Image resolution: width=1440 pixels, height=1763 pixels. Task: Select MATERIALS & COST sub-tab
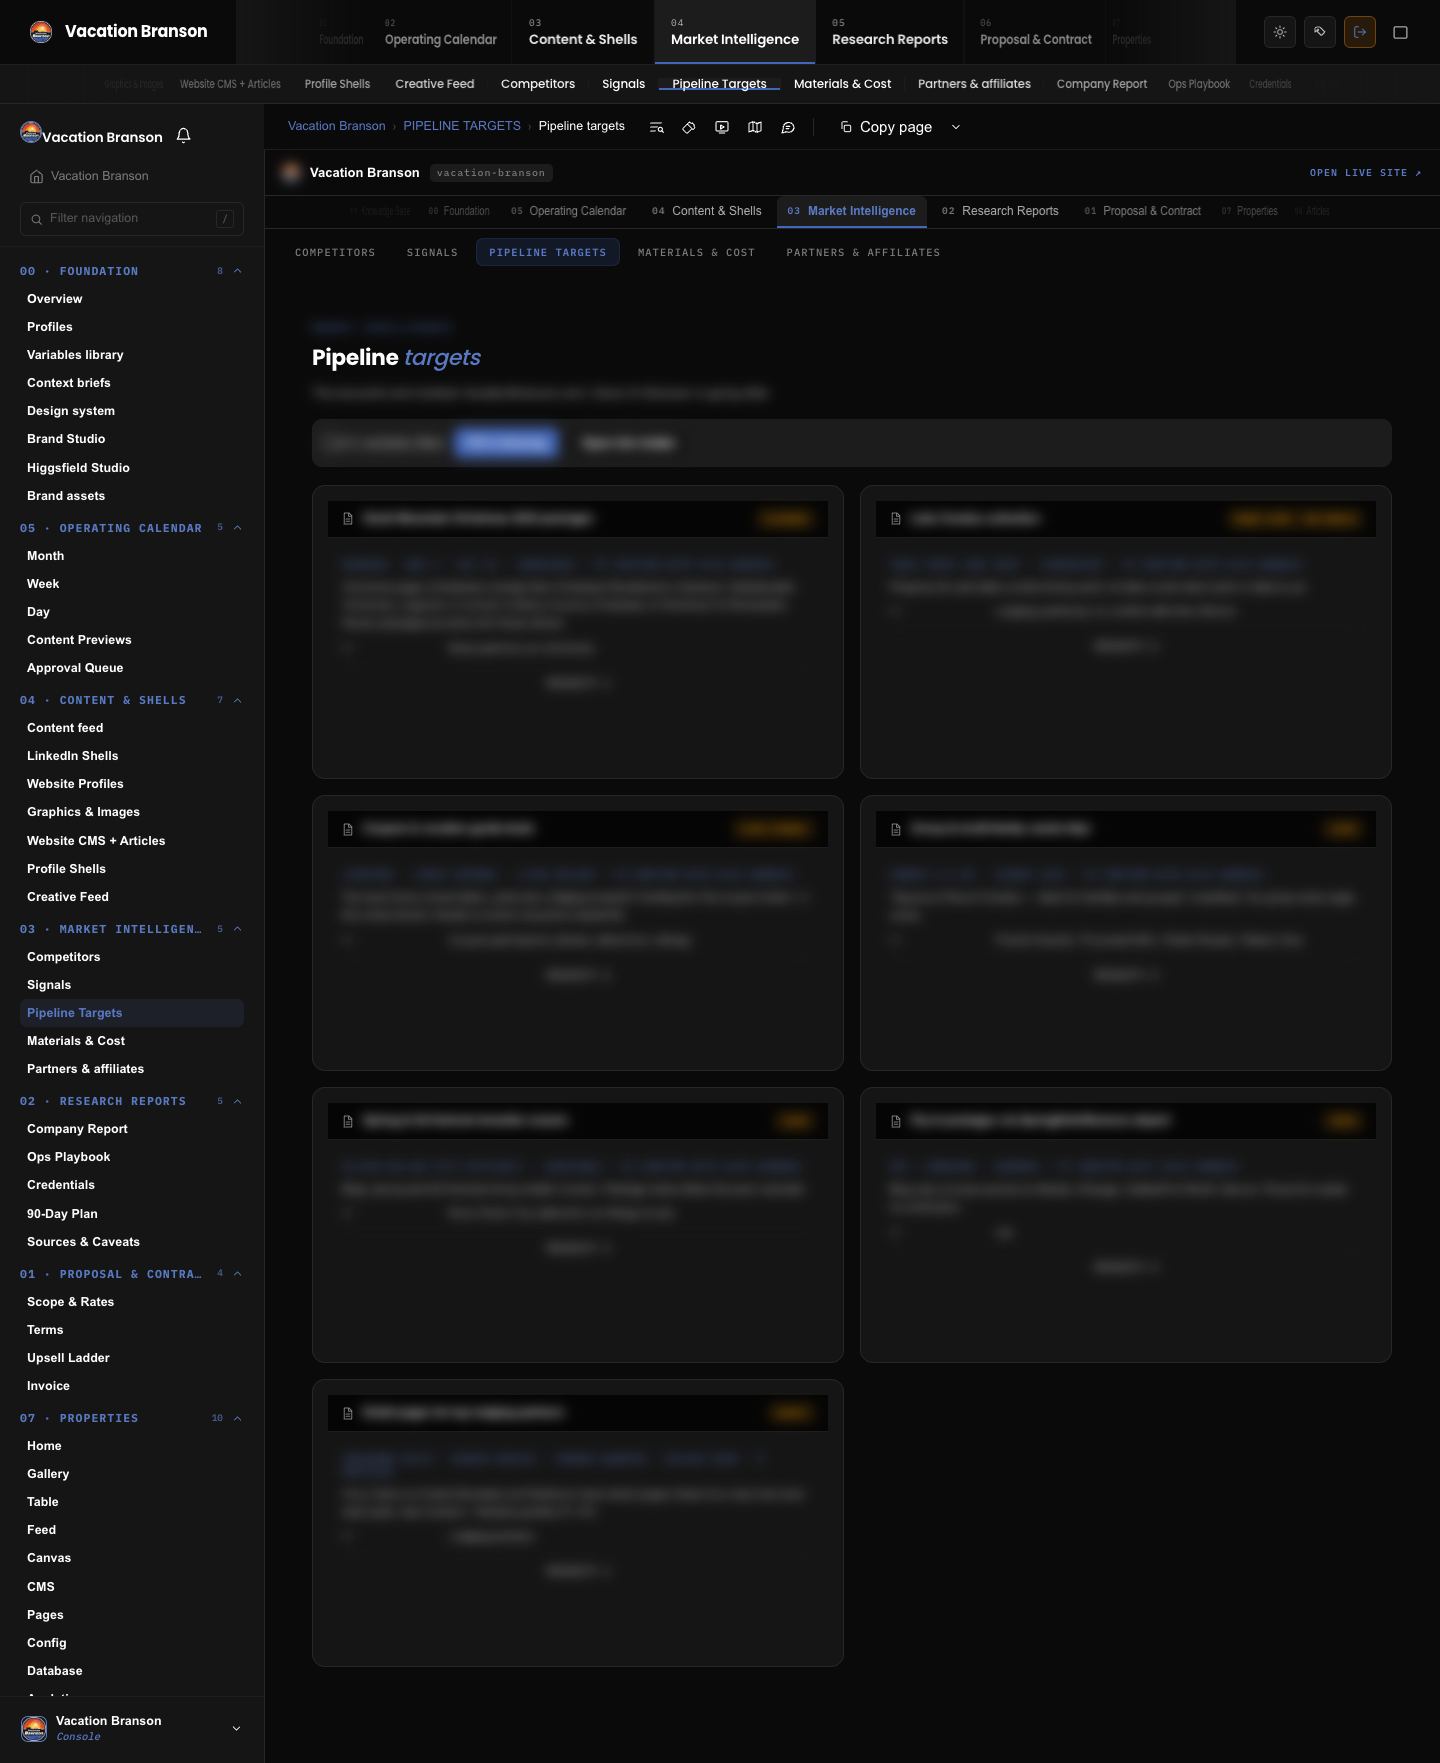coord(696,252)
